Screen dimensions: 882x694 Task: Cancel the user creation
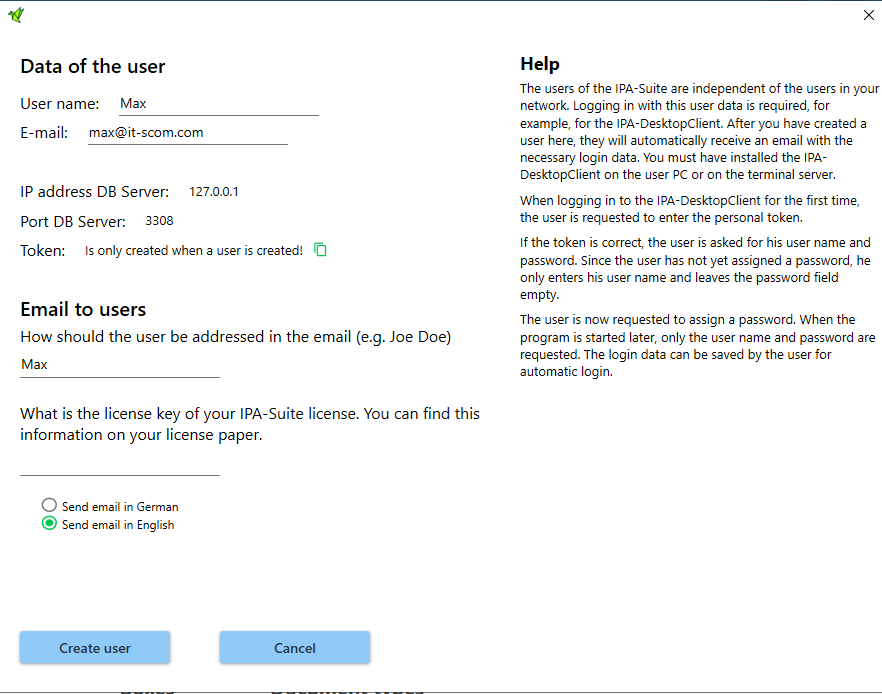[295, 648]
